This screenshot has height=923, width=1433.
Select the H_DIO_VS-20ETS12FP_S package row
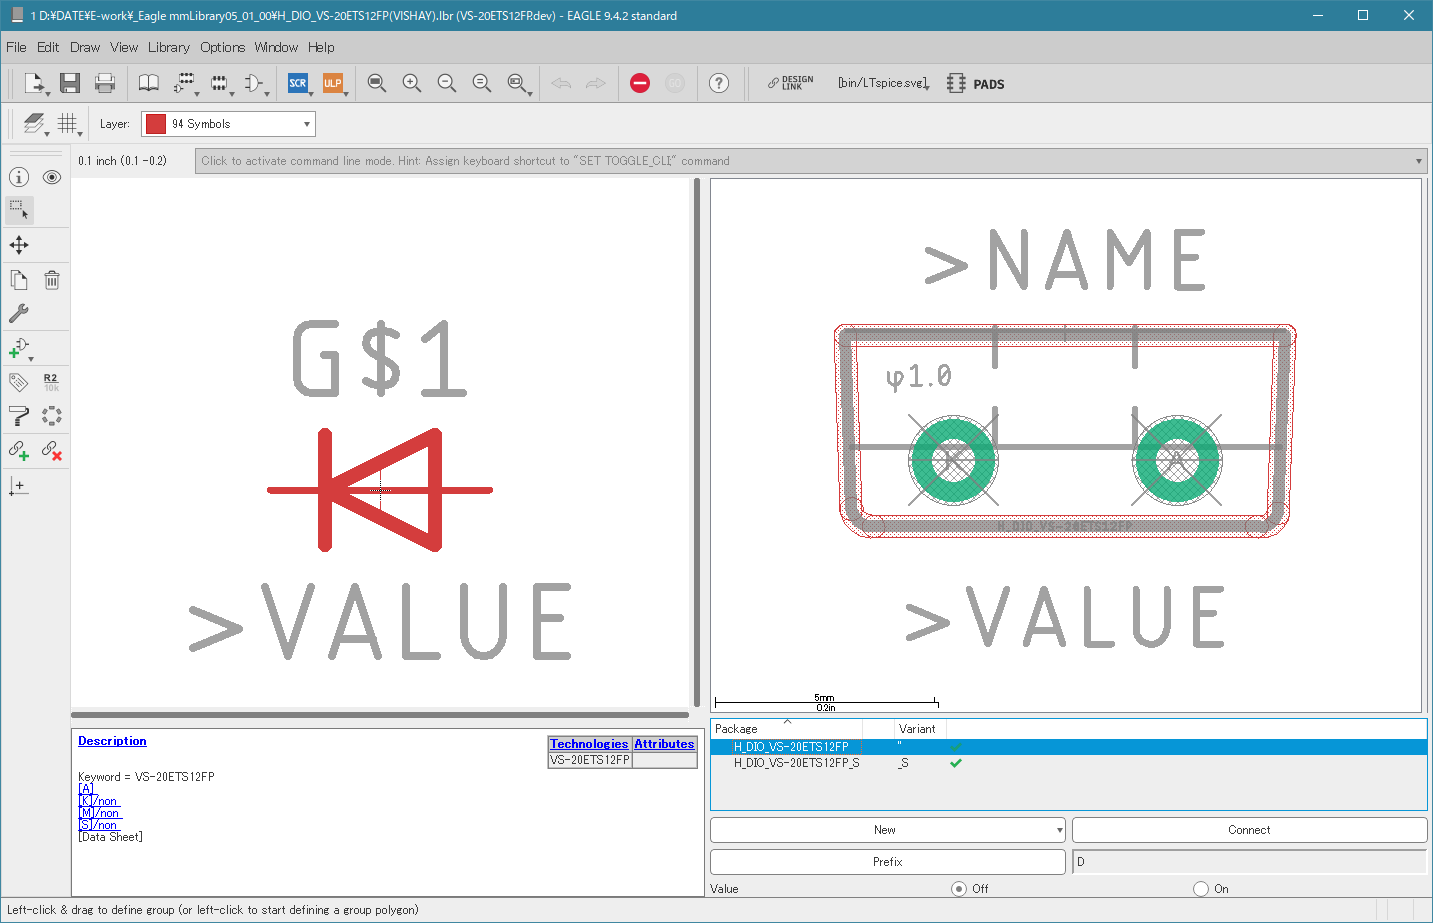point(796,763)
